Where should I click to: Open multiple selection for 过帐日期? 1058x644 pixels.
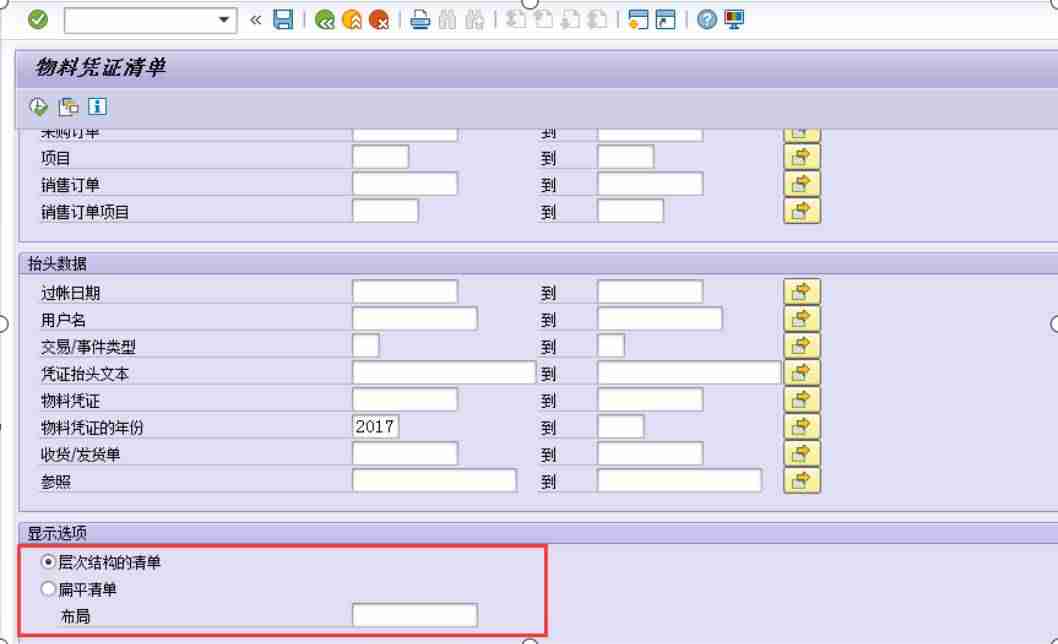[x=802, y=292]
